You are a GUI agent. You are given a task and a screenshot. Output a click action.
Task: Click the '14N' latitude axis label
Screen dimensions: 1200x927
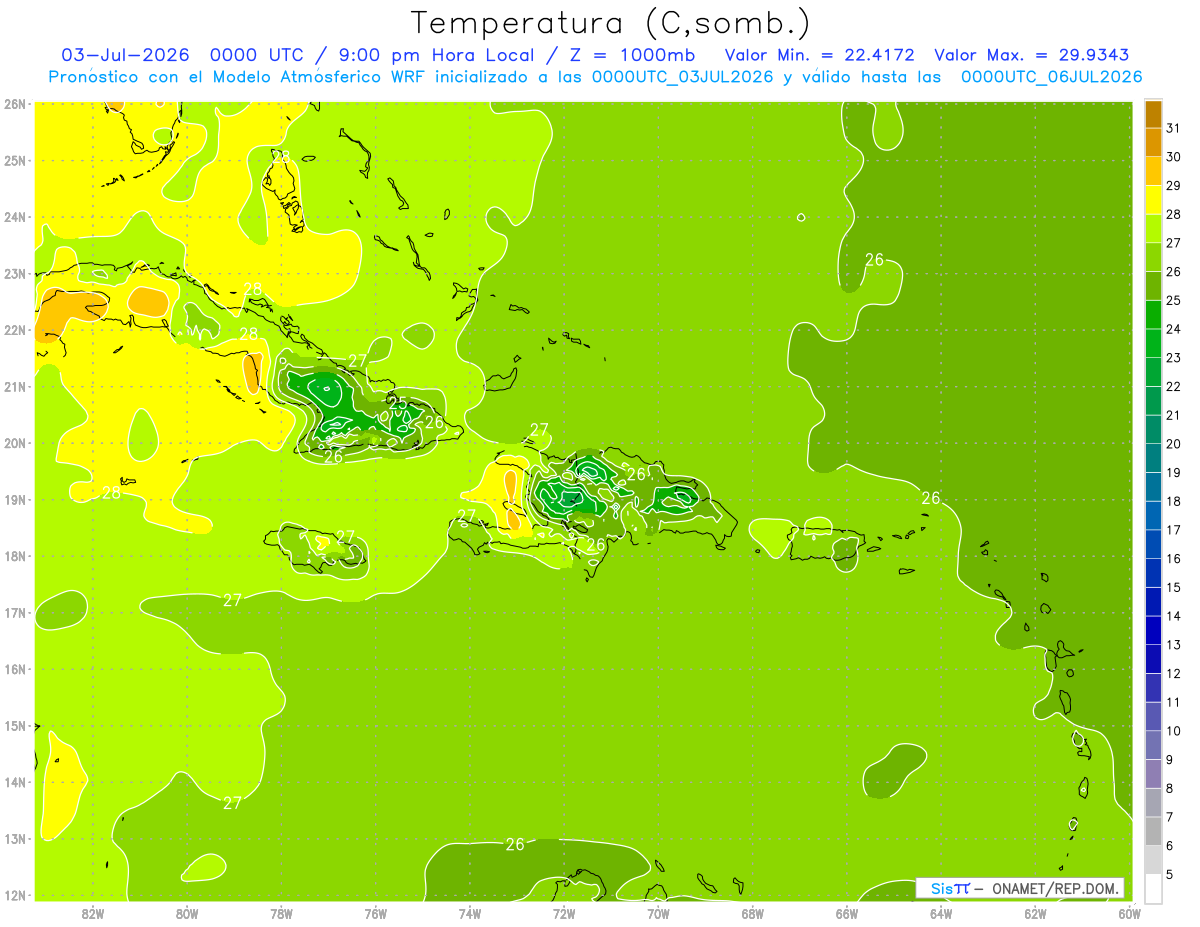coord(15,782)
